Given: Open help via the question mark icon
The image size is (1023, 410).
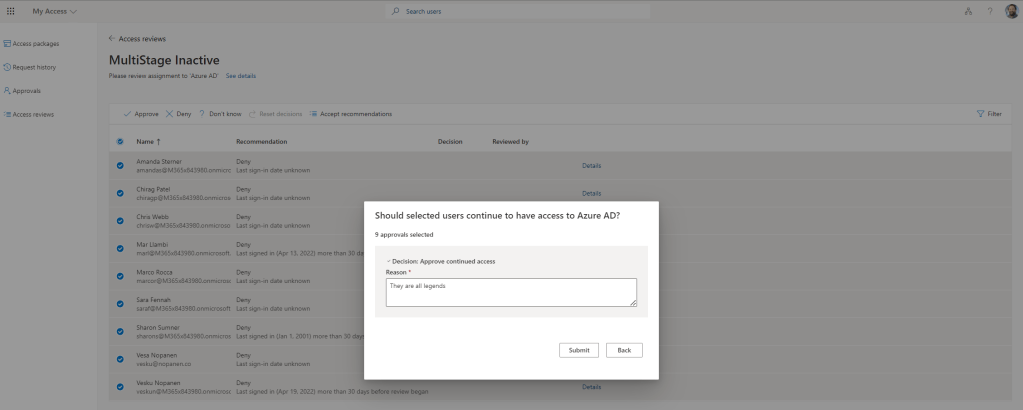Looking at the screenshot, I should pyautogui.click(x=987, y=11).
